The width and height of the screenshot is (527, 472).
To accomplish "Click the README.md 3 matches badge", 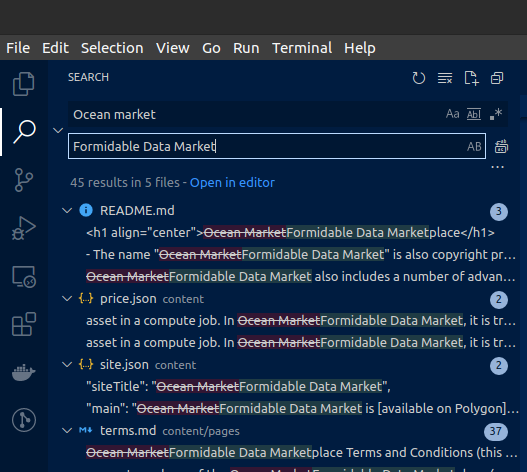I will click(499, 211).
